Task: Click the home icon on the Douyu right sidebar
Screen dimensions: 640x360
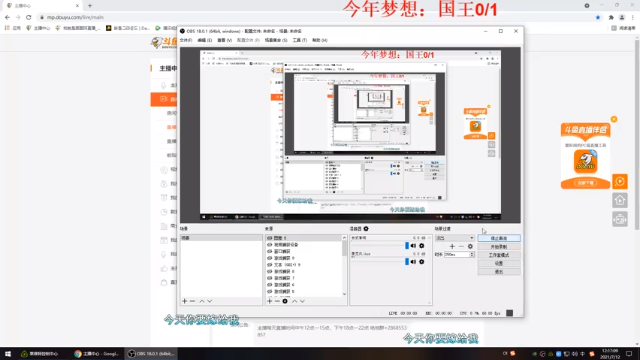Action: [620, 200]
